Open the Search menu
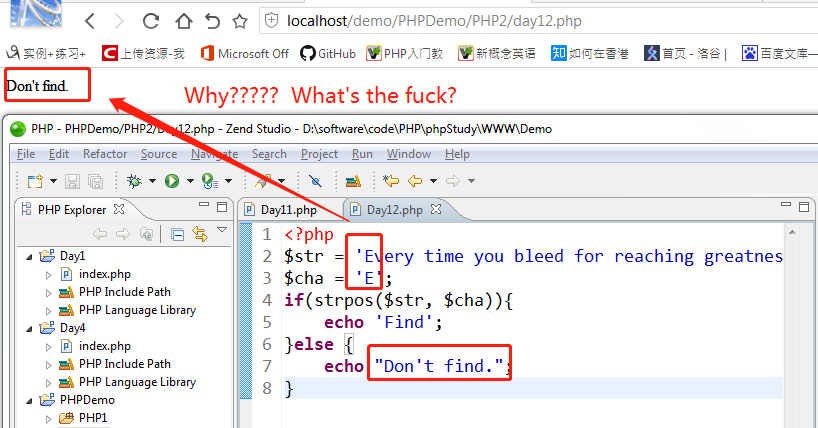818x428 pixels. coord(269,154)
